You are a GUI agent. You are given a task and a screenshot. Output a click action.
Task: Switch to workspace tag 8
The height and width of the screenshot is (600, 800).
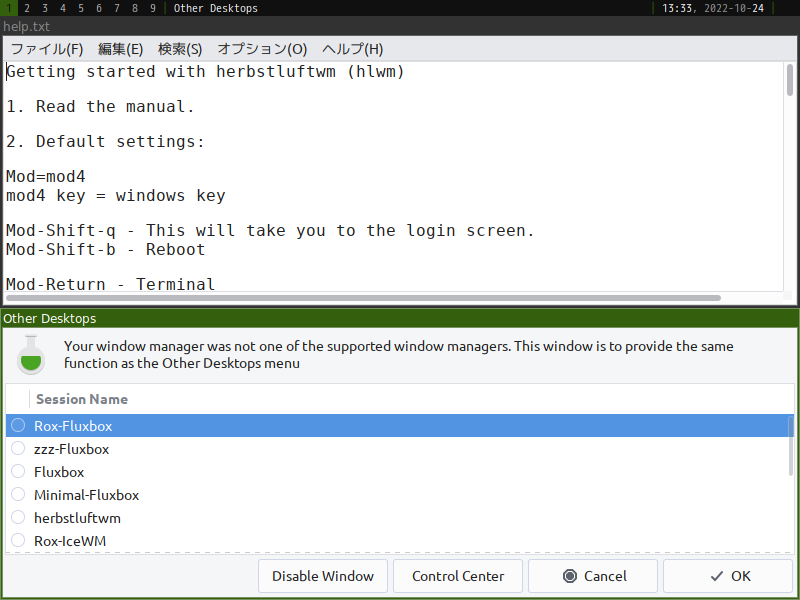pos(135,8)
